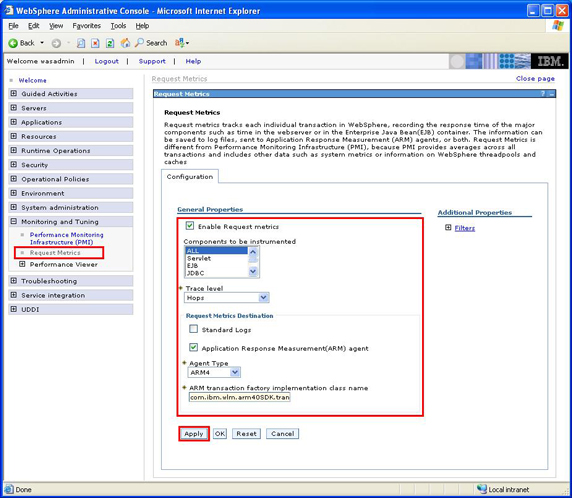Open the Back button history dropdown arrow
The height and width of the screenshot is (498, 572).
click(42, 43)
